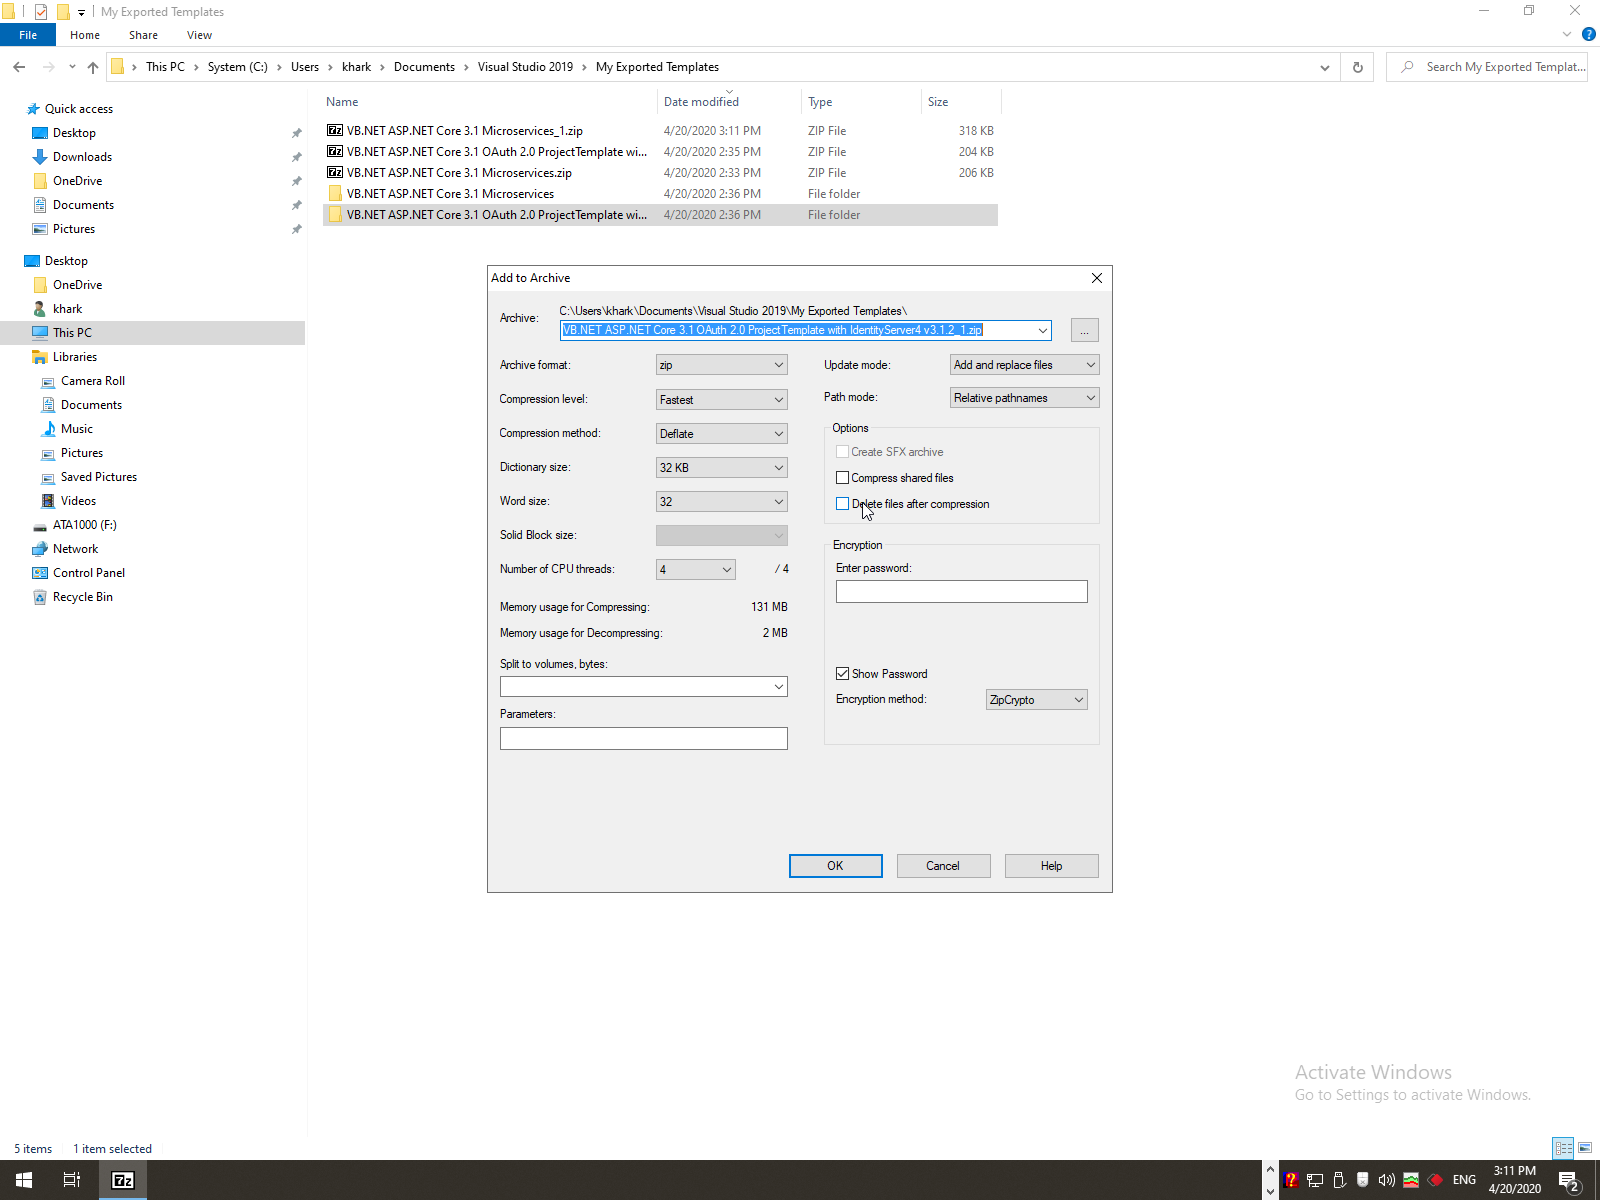The image size is (1600, 1200).
Task: Click the ENG language indicator in taskbar
Action: [1464, 1180]
